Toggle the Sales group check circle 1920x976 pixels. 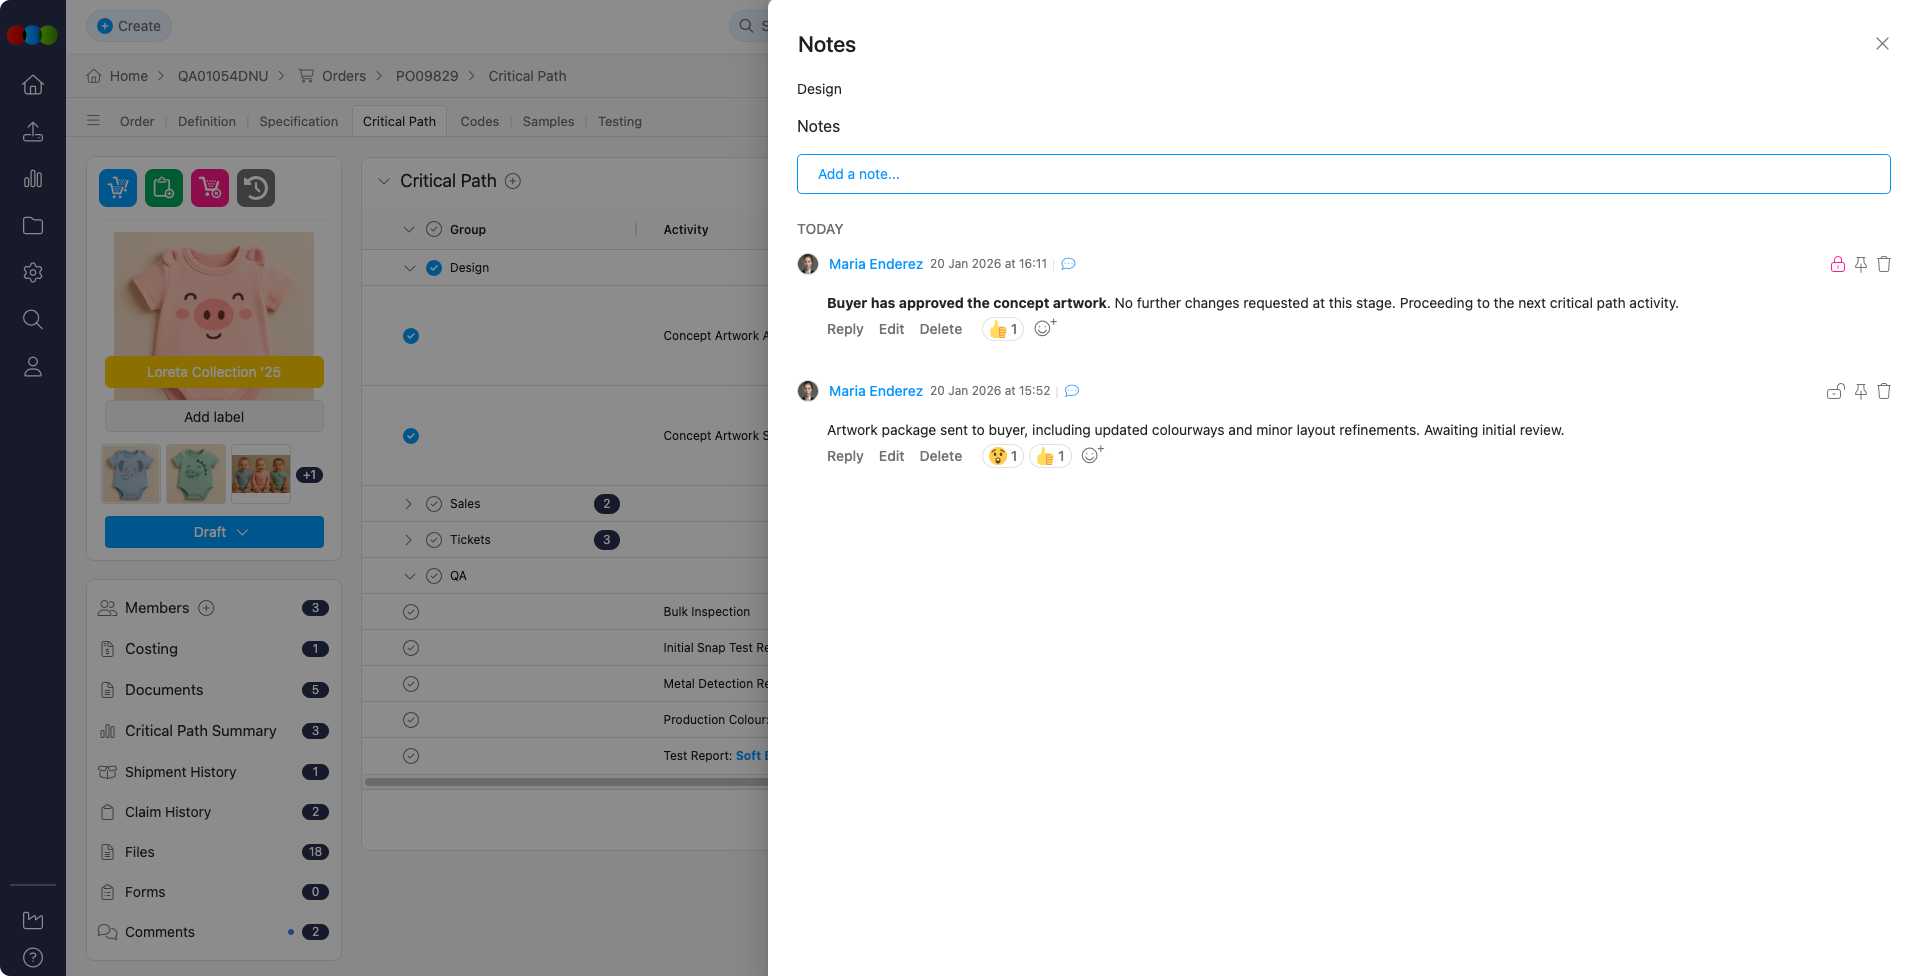point(434,504)
